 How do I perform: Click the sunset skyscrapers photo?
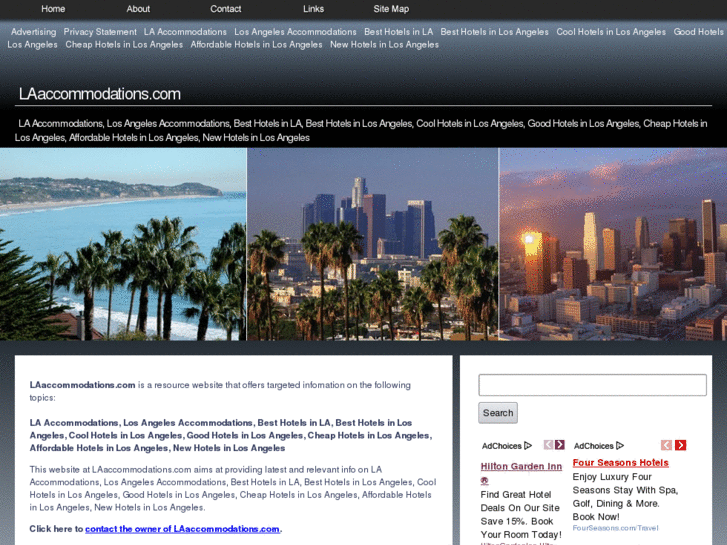613,244
